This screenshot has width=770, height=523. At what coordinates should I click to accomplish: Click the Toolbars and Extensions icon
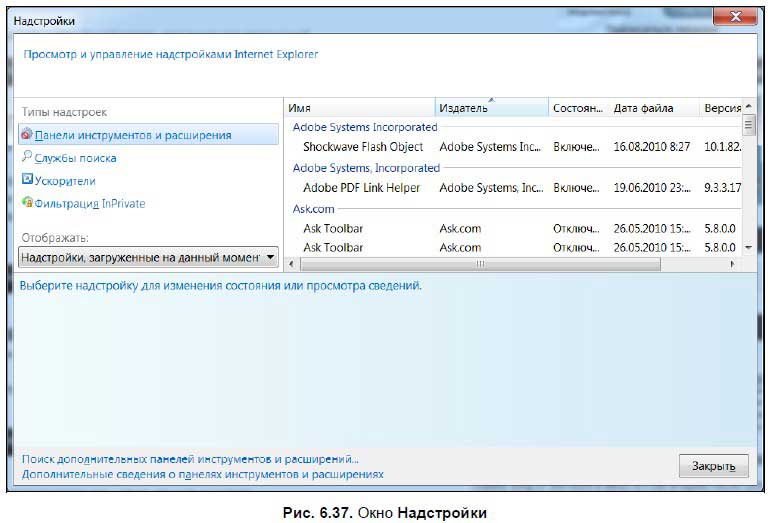click(27, 135)
